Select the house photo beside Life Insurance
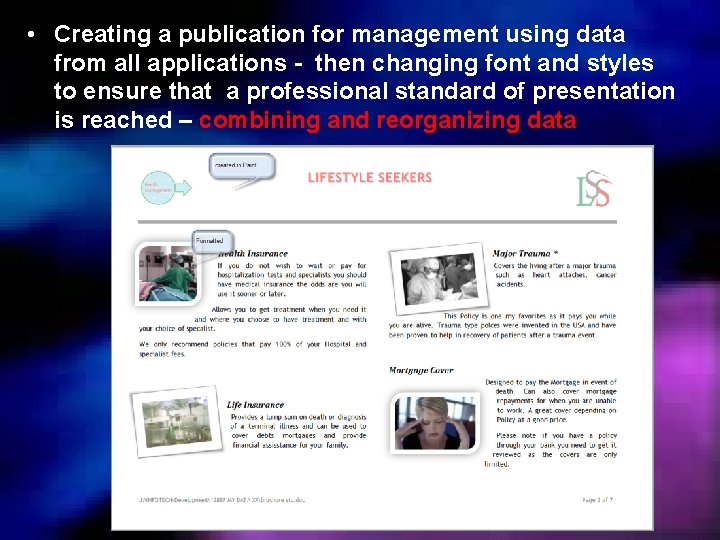720x540 pixels. pyautogui.click(x=177, y=422)
